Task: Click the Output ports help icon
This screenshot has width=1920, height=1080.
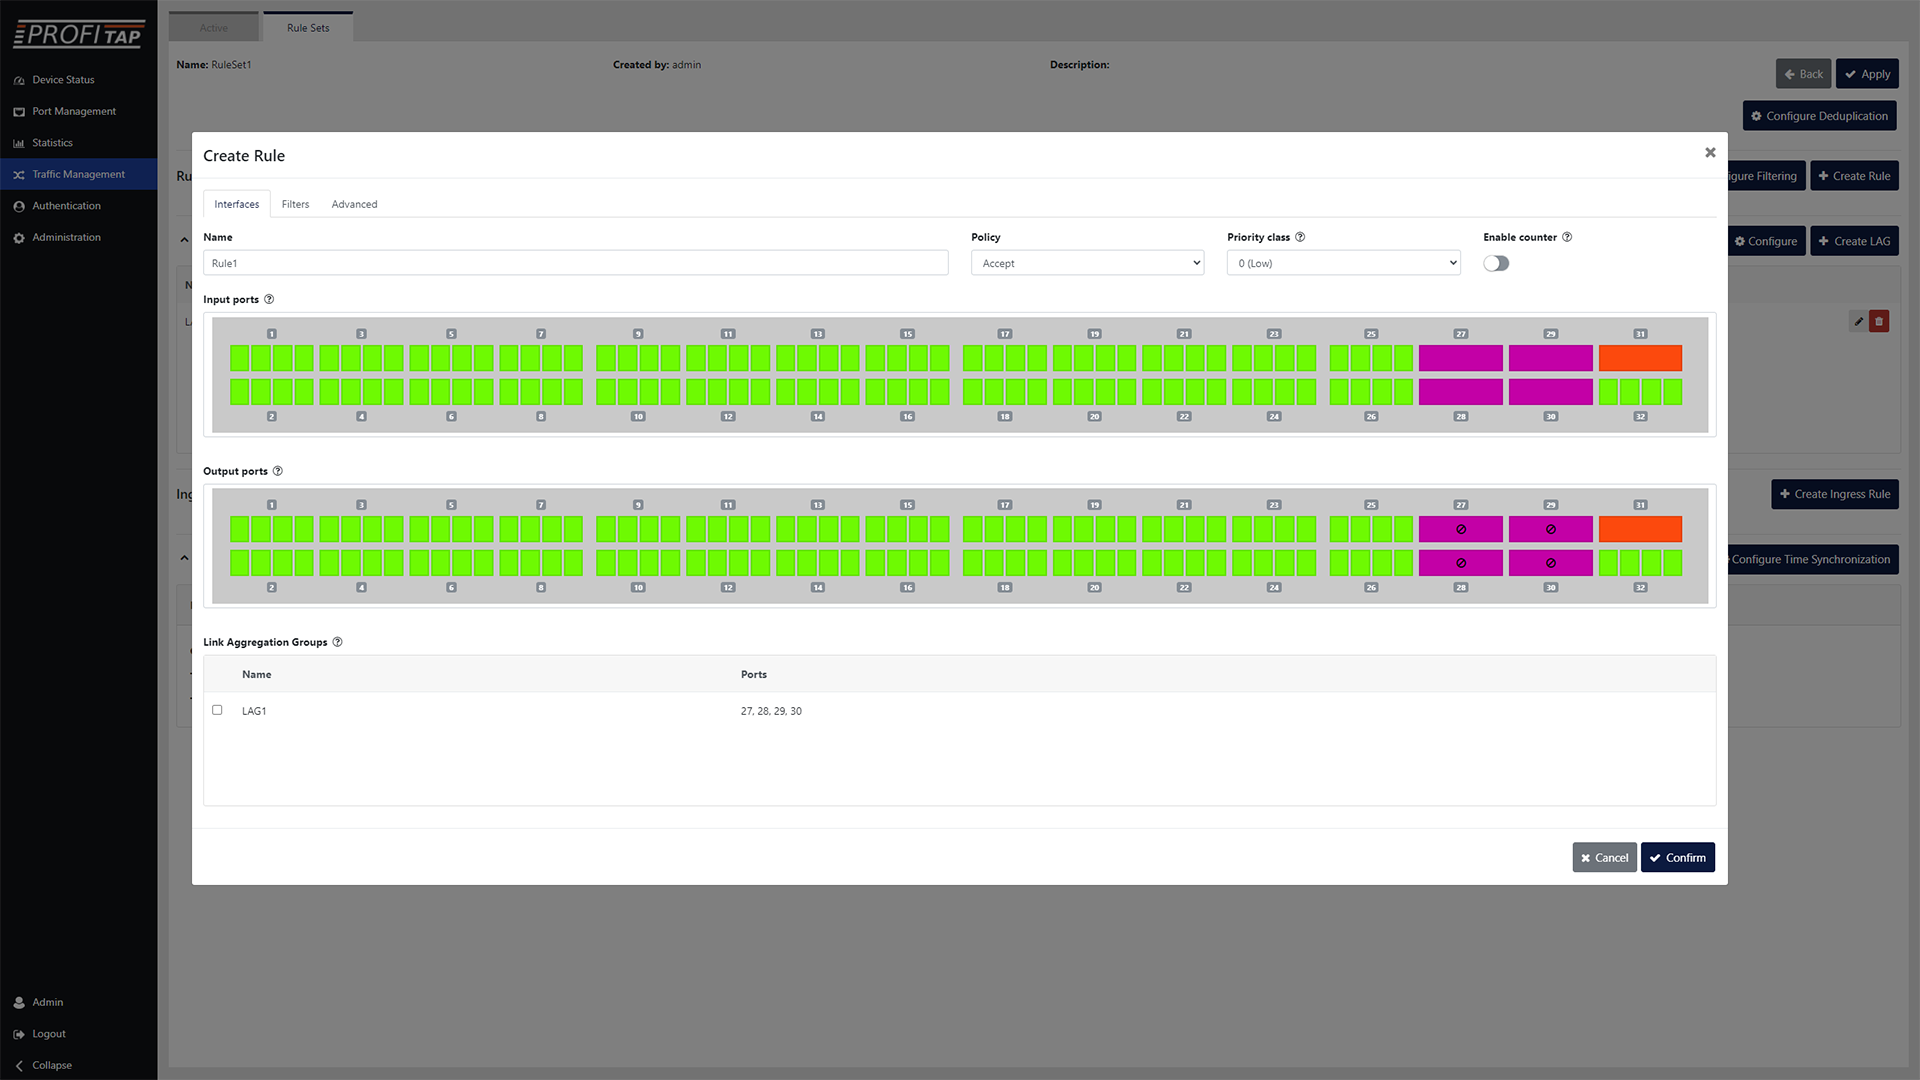Action: pos(278,471)
